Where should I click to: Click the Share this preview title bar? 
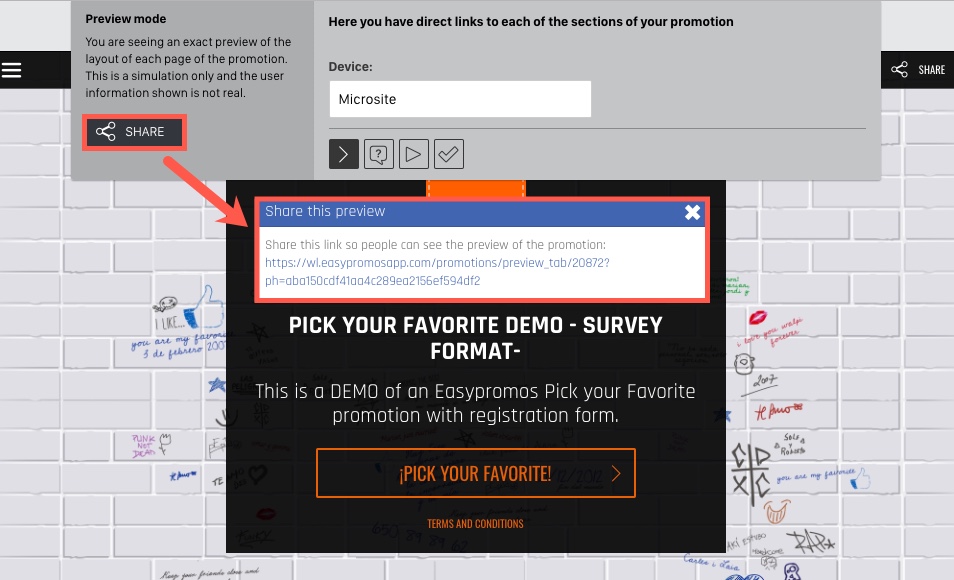pos(482,212)
